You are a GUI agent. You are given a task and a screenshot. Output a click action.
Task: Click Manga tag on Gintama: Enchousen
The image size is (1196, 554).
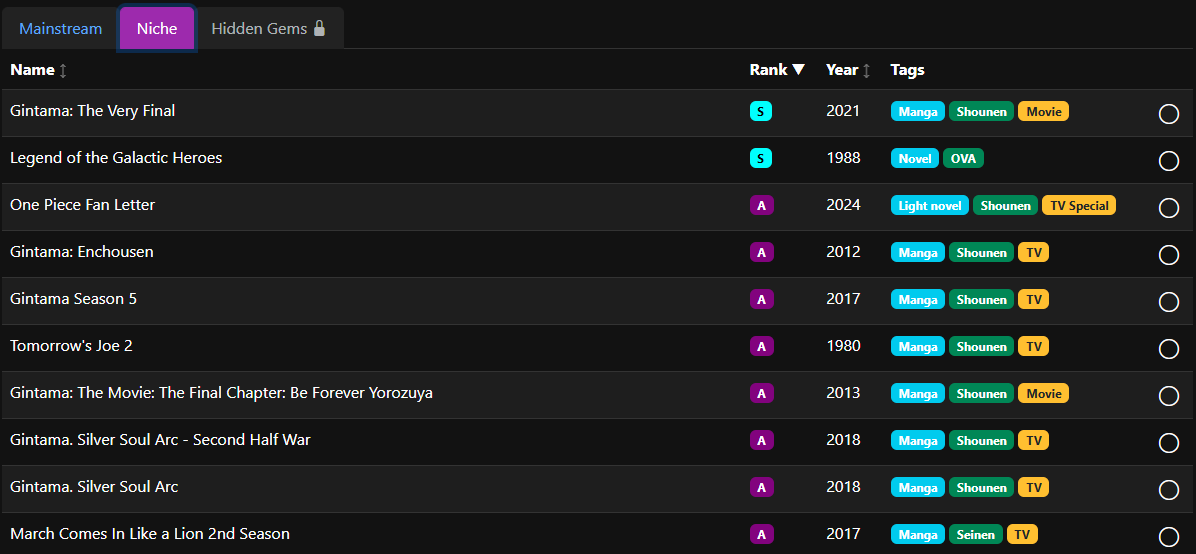[918, 252]
